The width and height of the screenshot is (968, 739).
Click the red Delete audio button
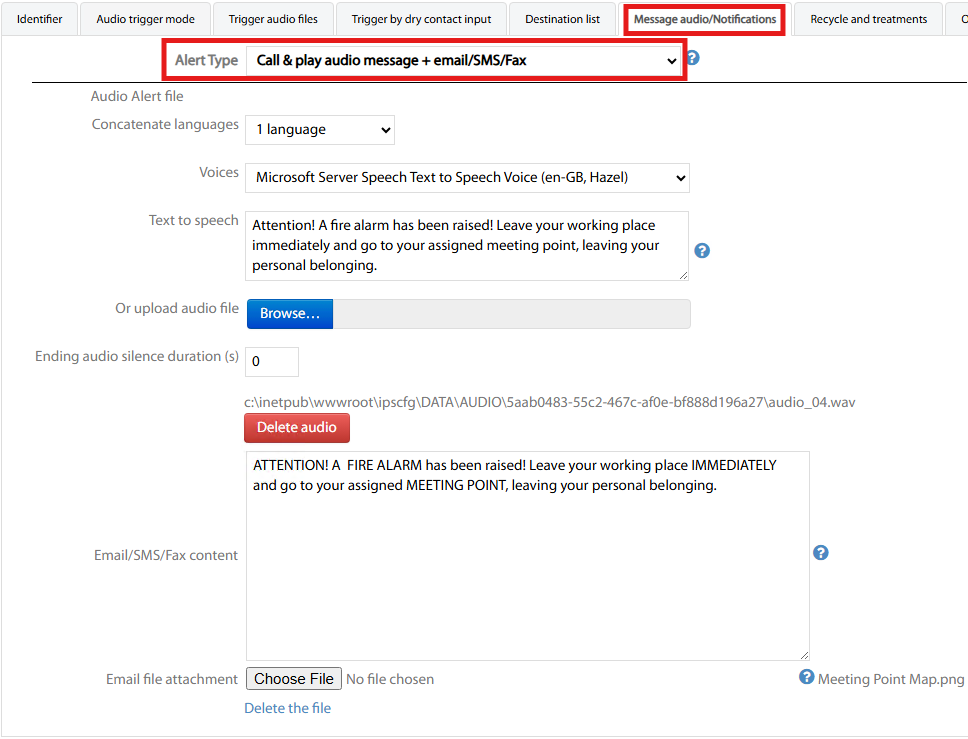(297, 428)
